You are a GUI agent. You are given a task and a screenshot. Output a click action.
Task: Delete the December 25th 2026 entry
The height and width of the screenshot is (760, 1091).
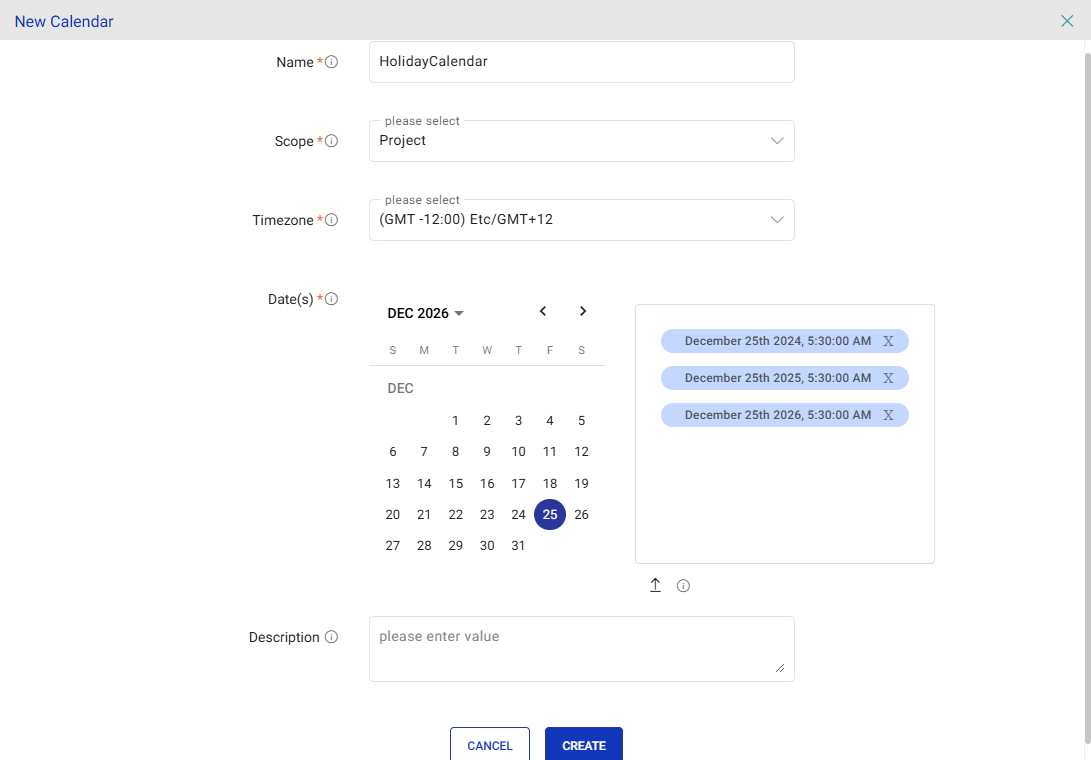click(888, 415)
